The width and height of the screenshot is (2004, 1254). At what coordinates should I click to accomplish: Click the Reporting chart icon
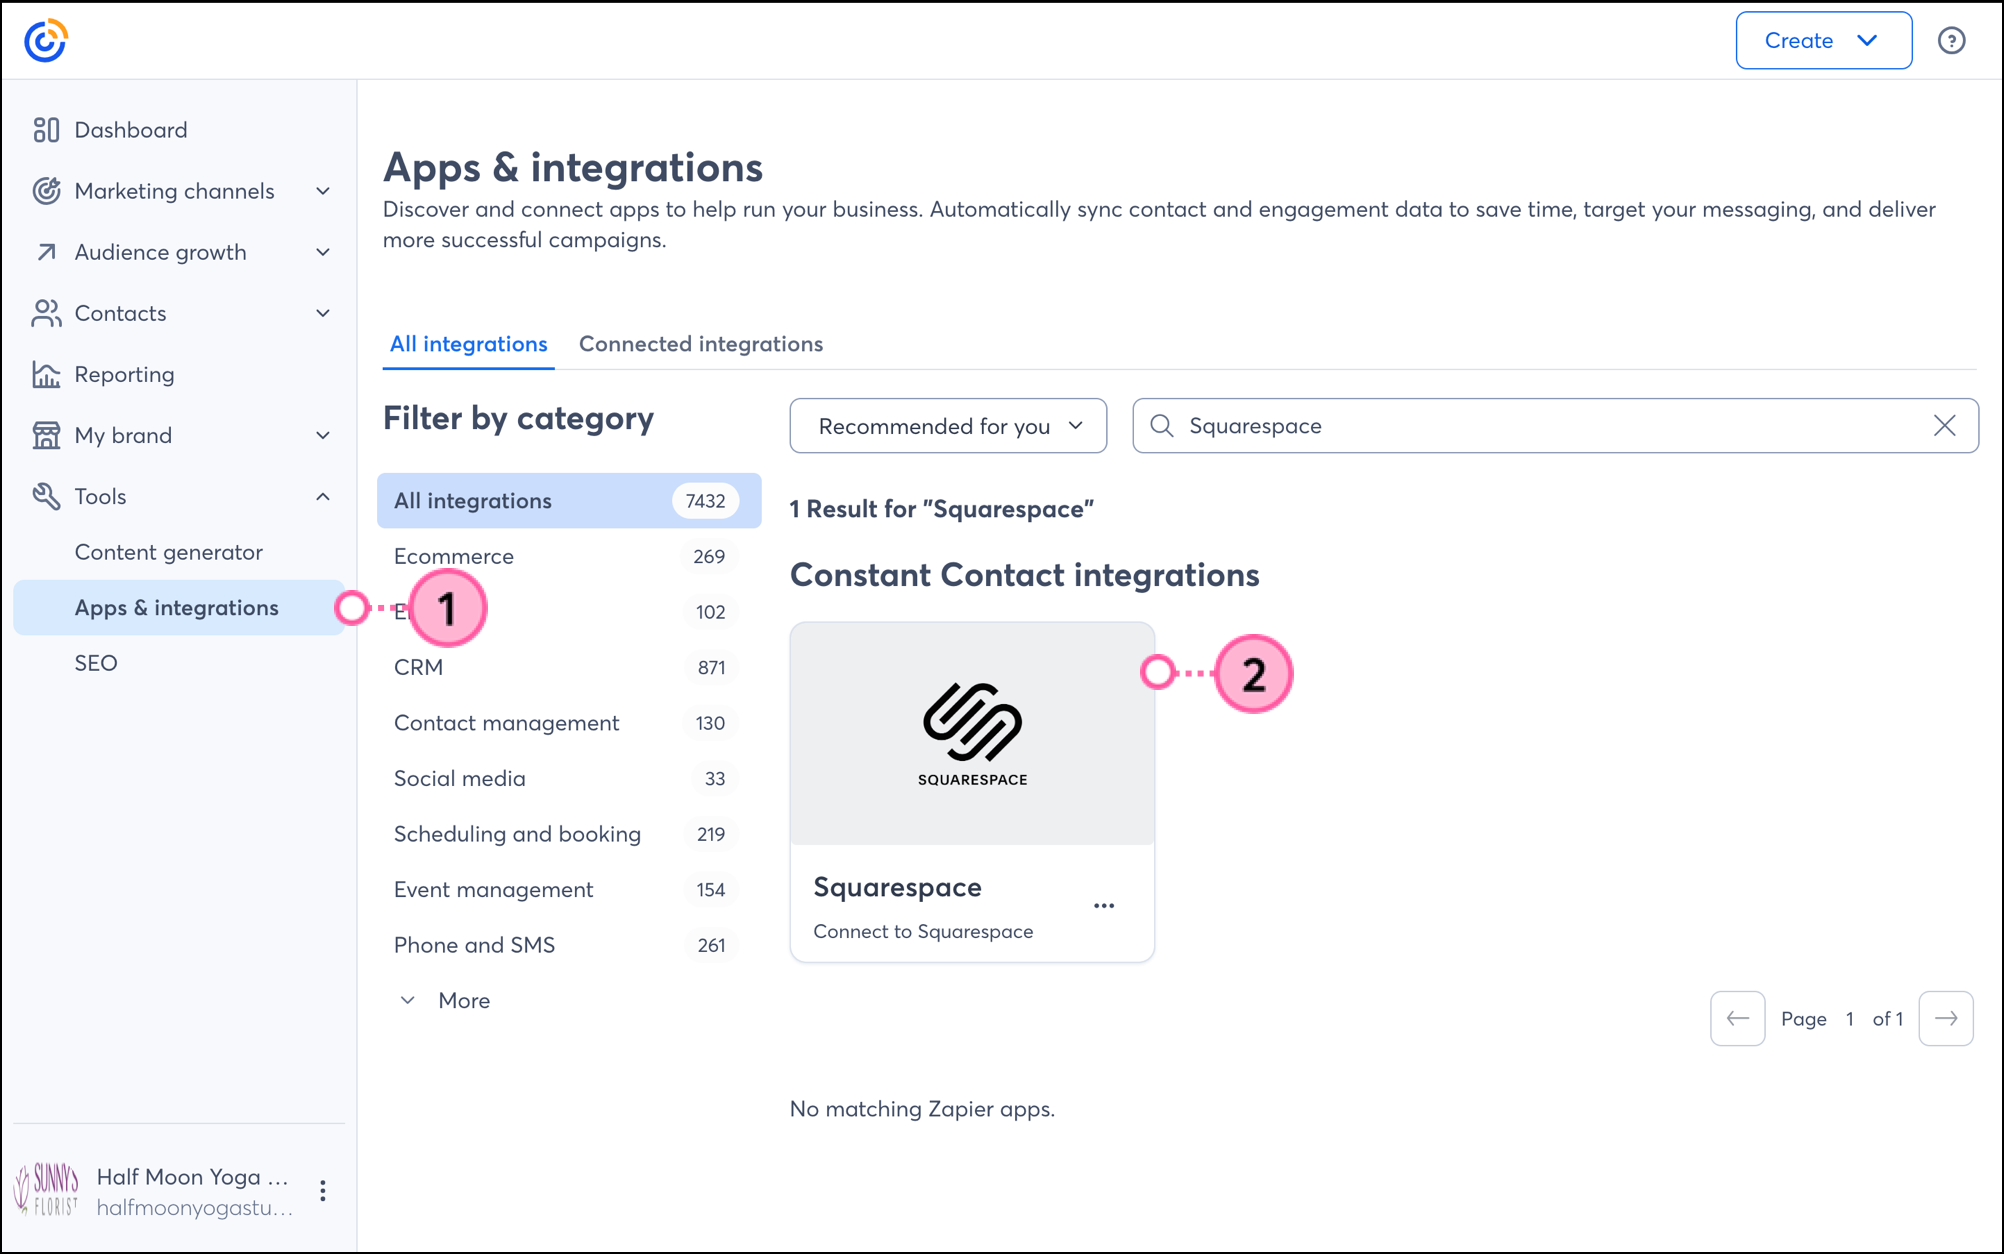[x=46, y=374]
